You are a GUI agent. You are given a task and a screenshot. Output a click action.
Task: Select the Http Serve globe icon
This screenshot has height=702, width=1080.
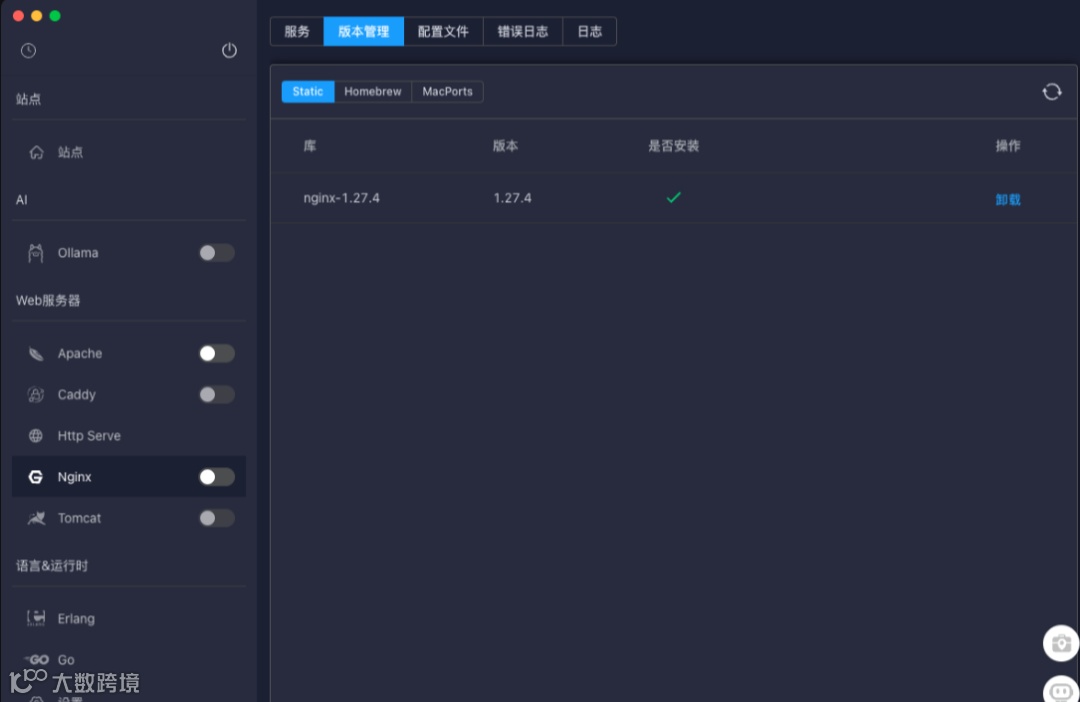coord(34,435)
